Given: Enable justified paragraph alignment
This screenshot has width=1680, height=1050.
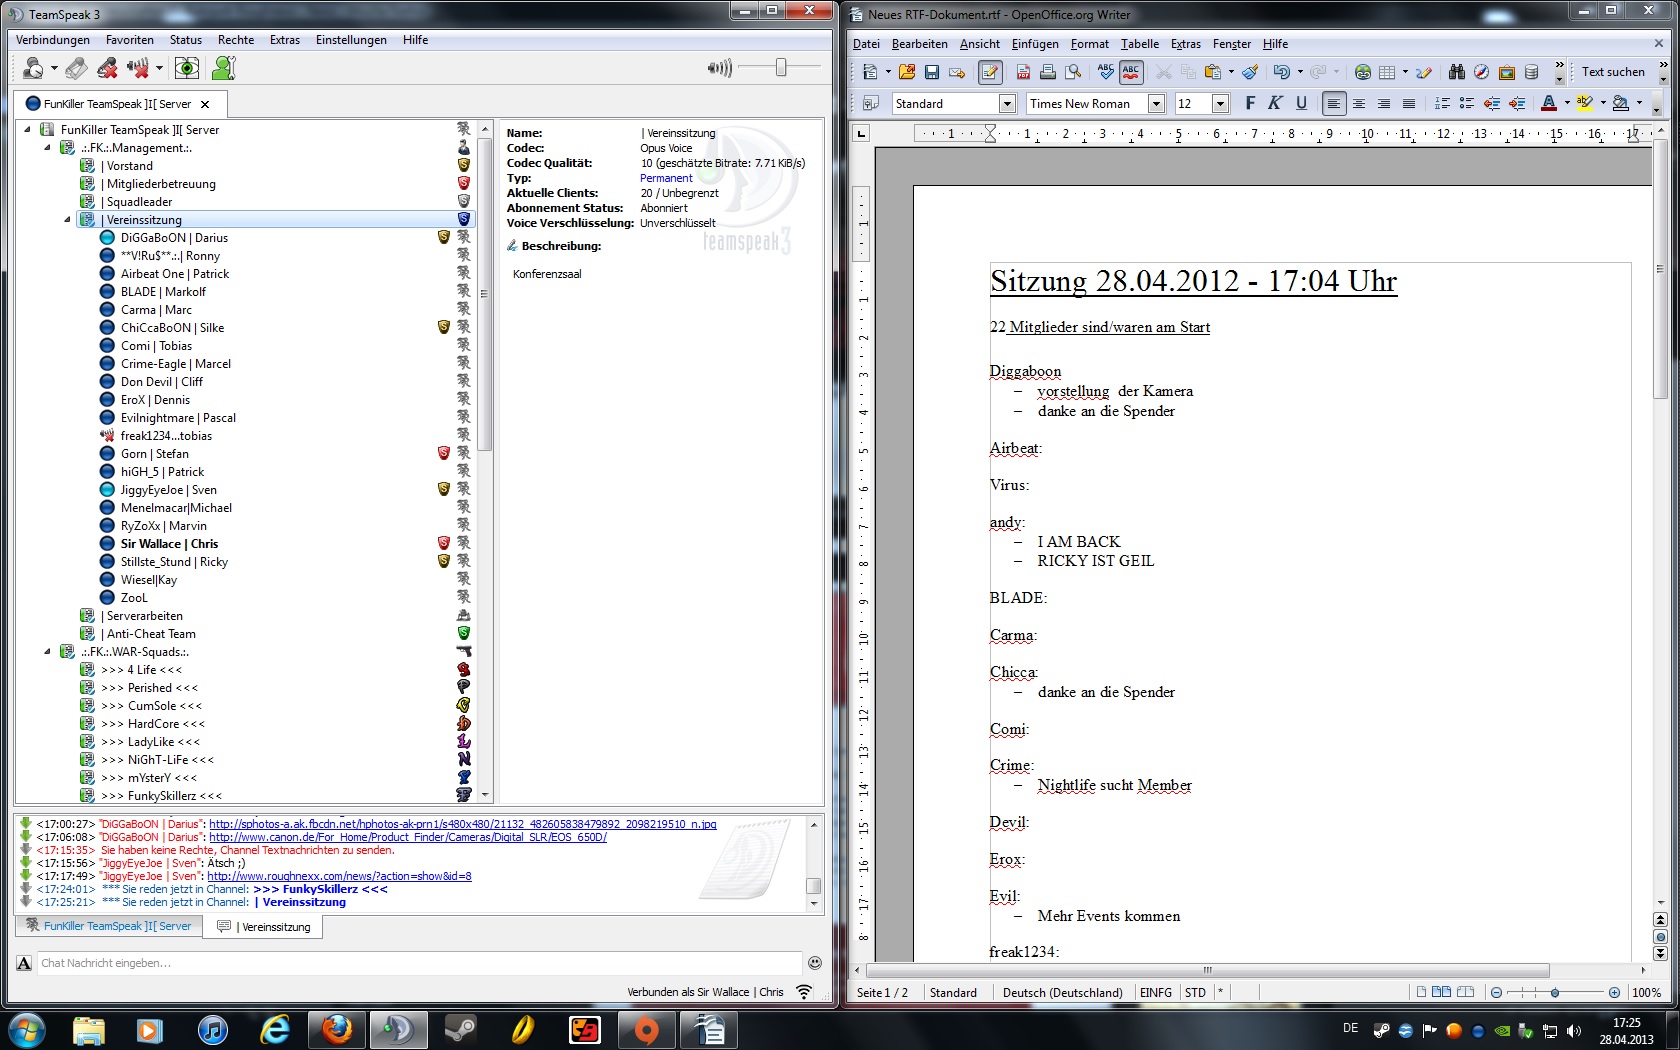Looking at the screenshot, I should [1408, 103].
